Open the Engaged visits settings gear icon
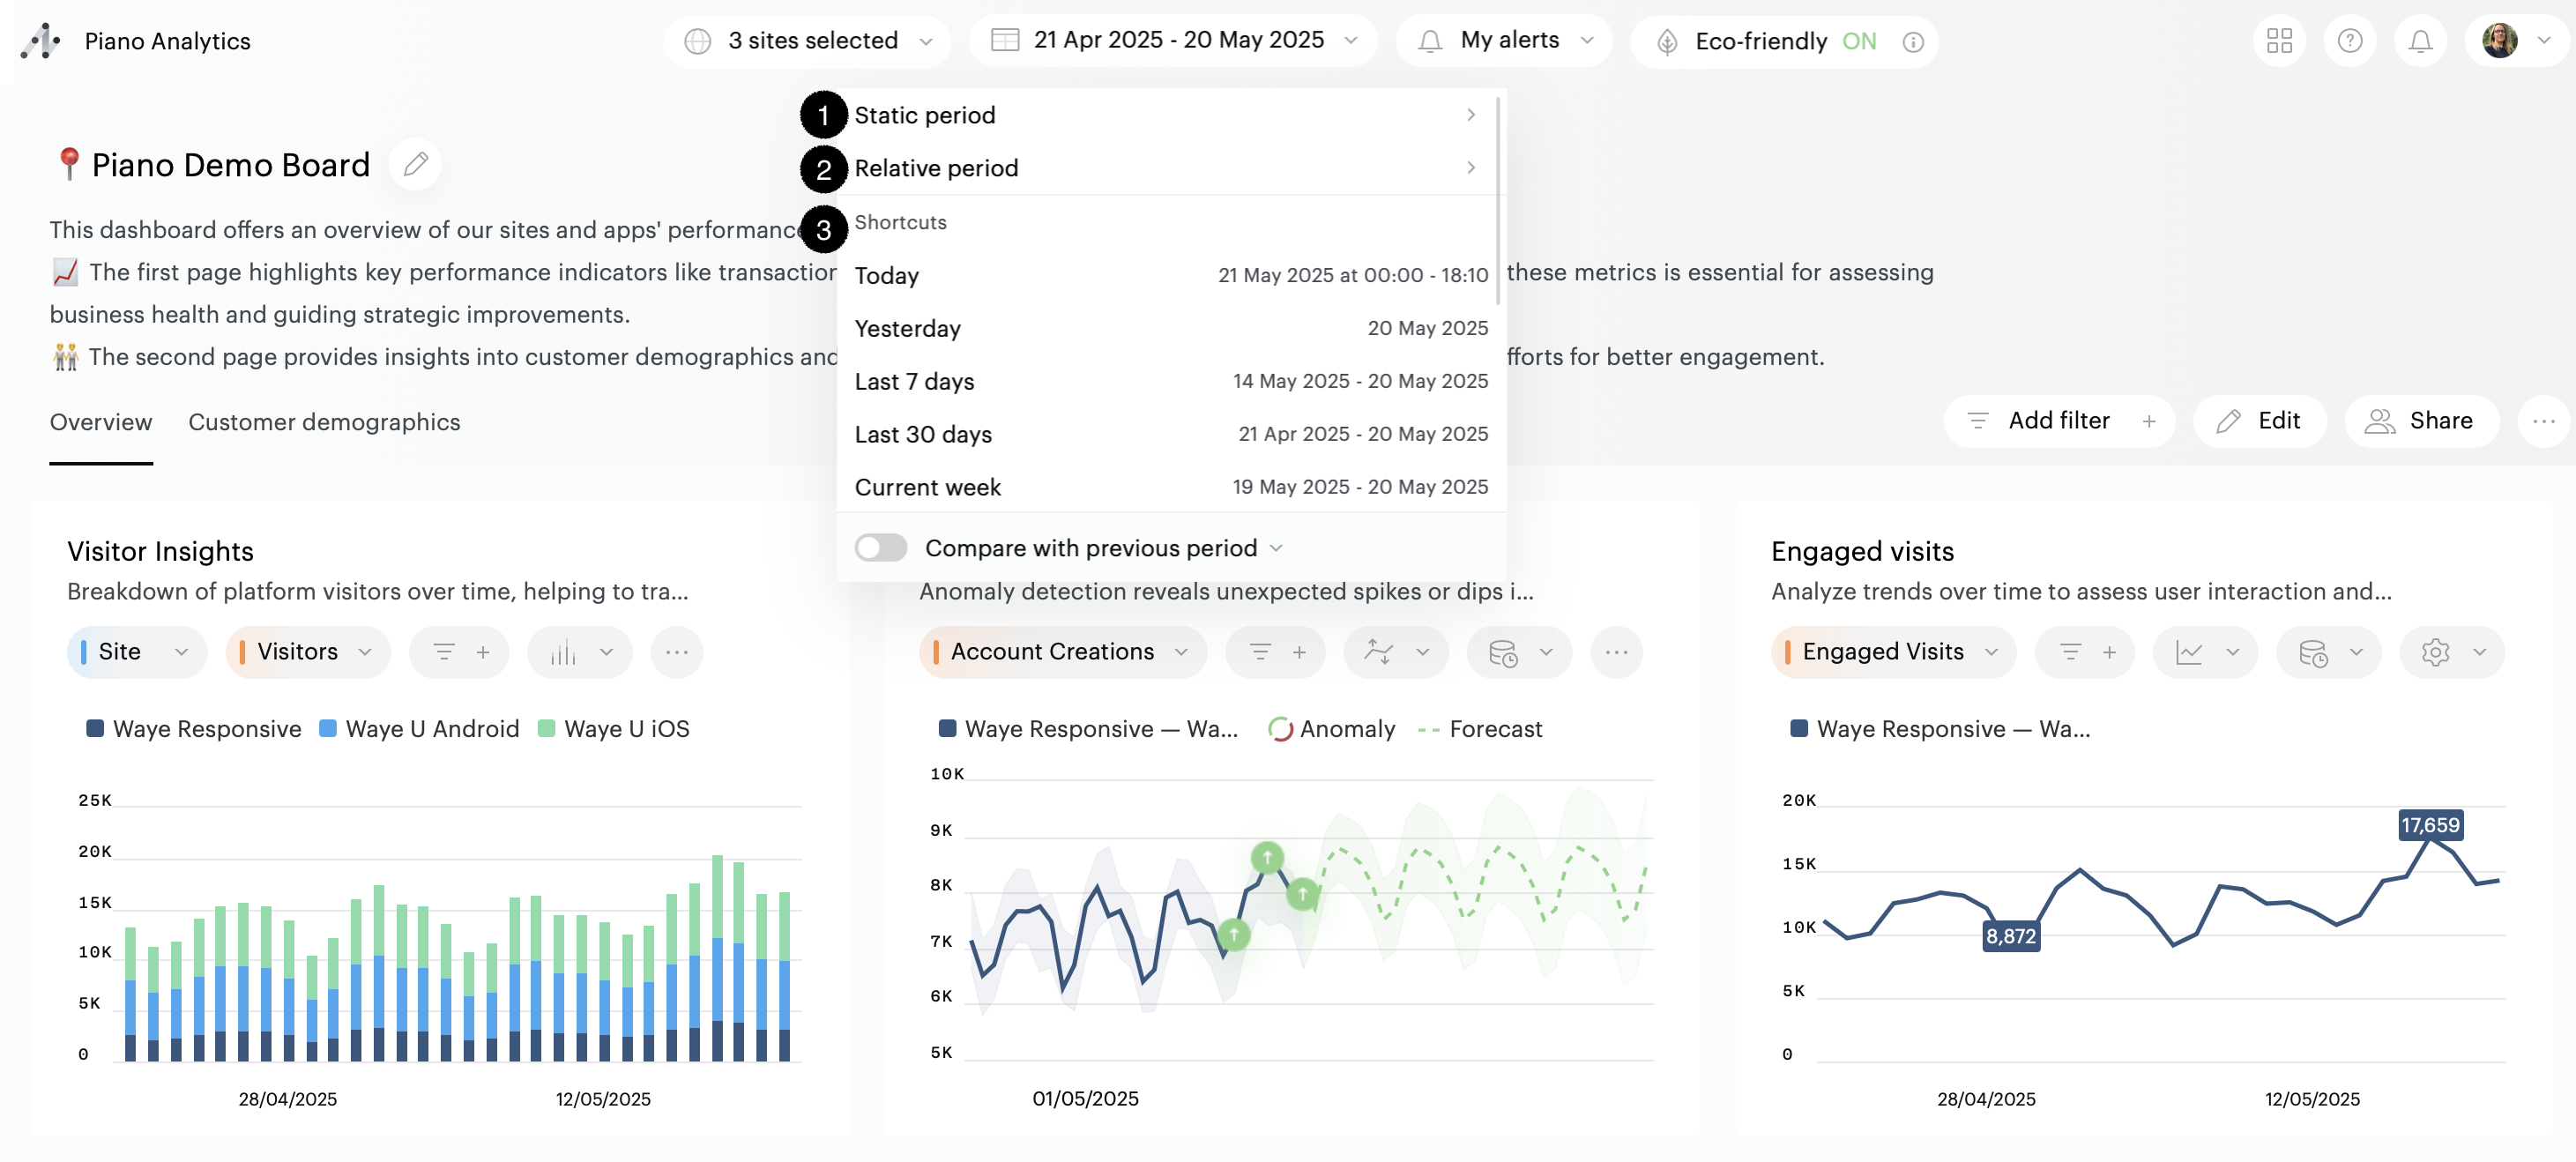The height and width of the screenshot is (1162, 2576). click(2435, 652)
